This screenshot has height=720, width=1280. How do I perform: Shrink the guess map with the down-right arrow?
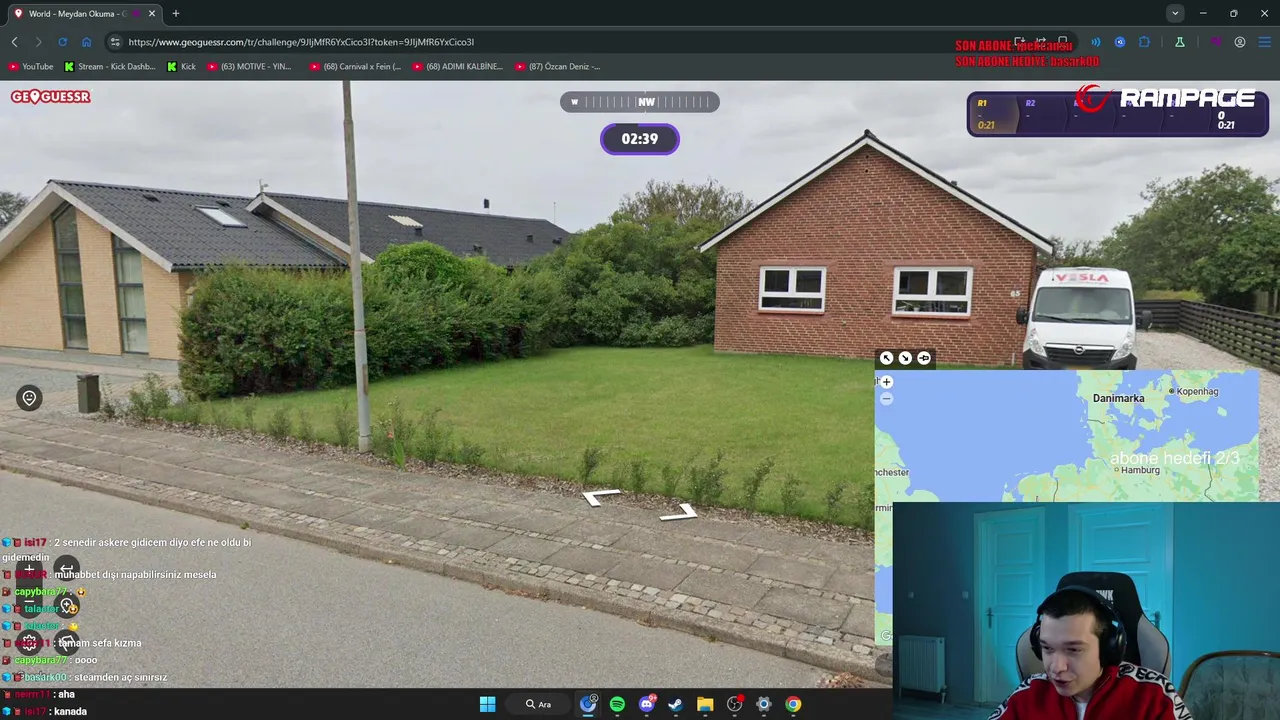905,358
